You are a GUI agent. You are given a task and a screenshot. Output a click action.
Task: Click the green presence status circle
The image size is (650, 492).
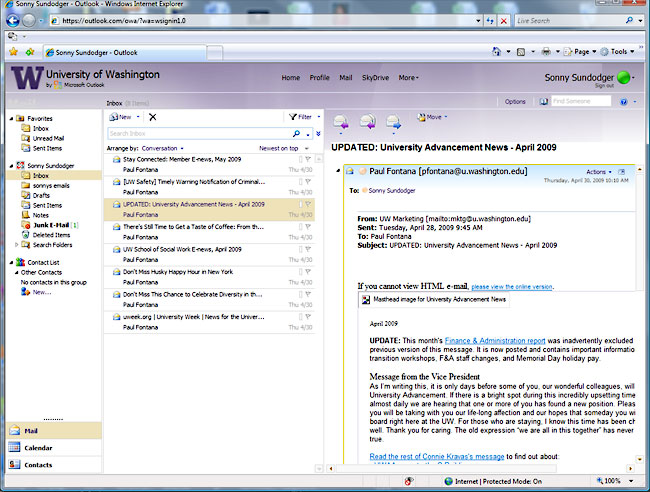tap(623, 77)
